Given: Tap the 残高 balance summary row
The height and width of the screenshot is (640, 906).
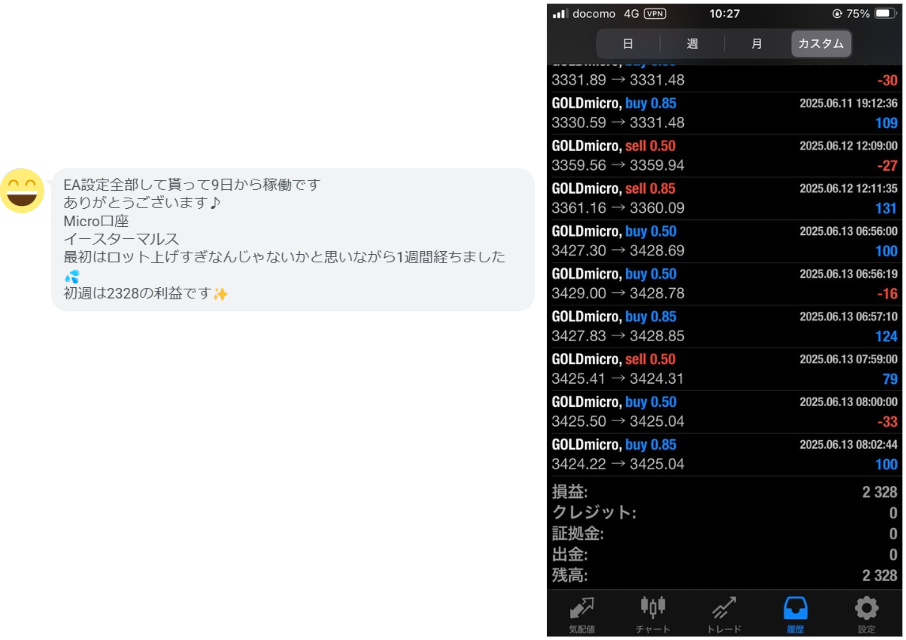Looking at the screenshot, I should pos(725,576).
